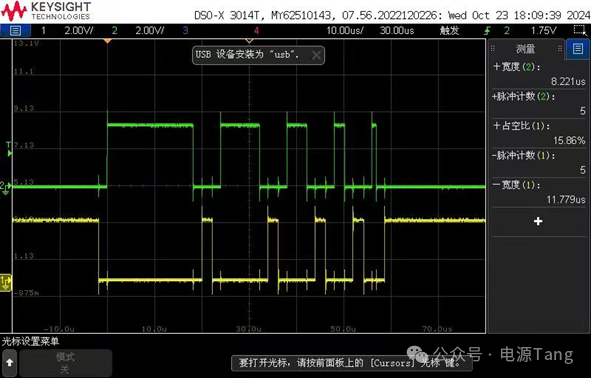591x378 pixels.
Task: Enable channel 3
Action: click(x=185, y=31)
